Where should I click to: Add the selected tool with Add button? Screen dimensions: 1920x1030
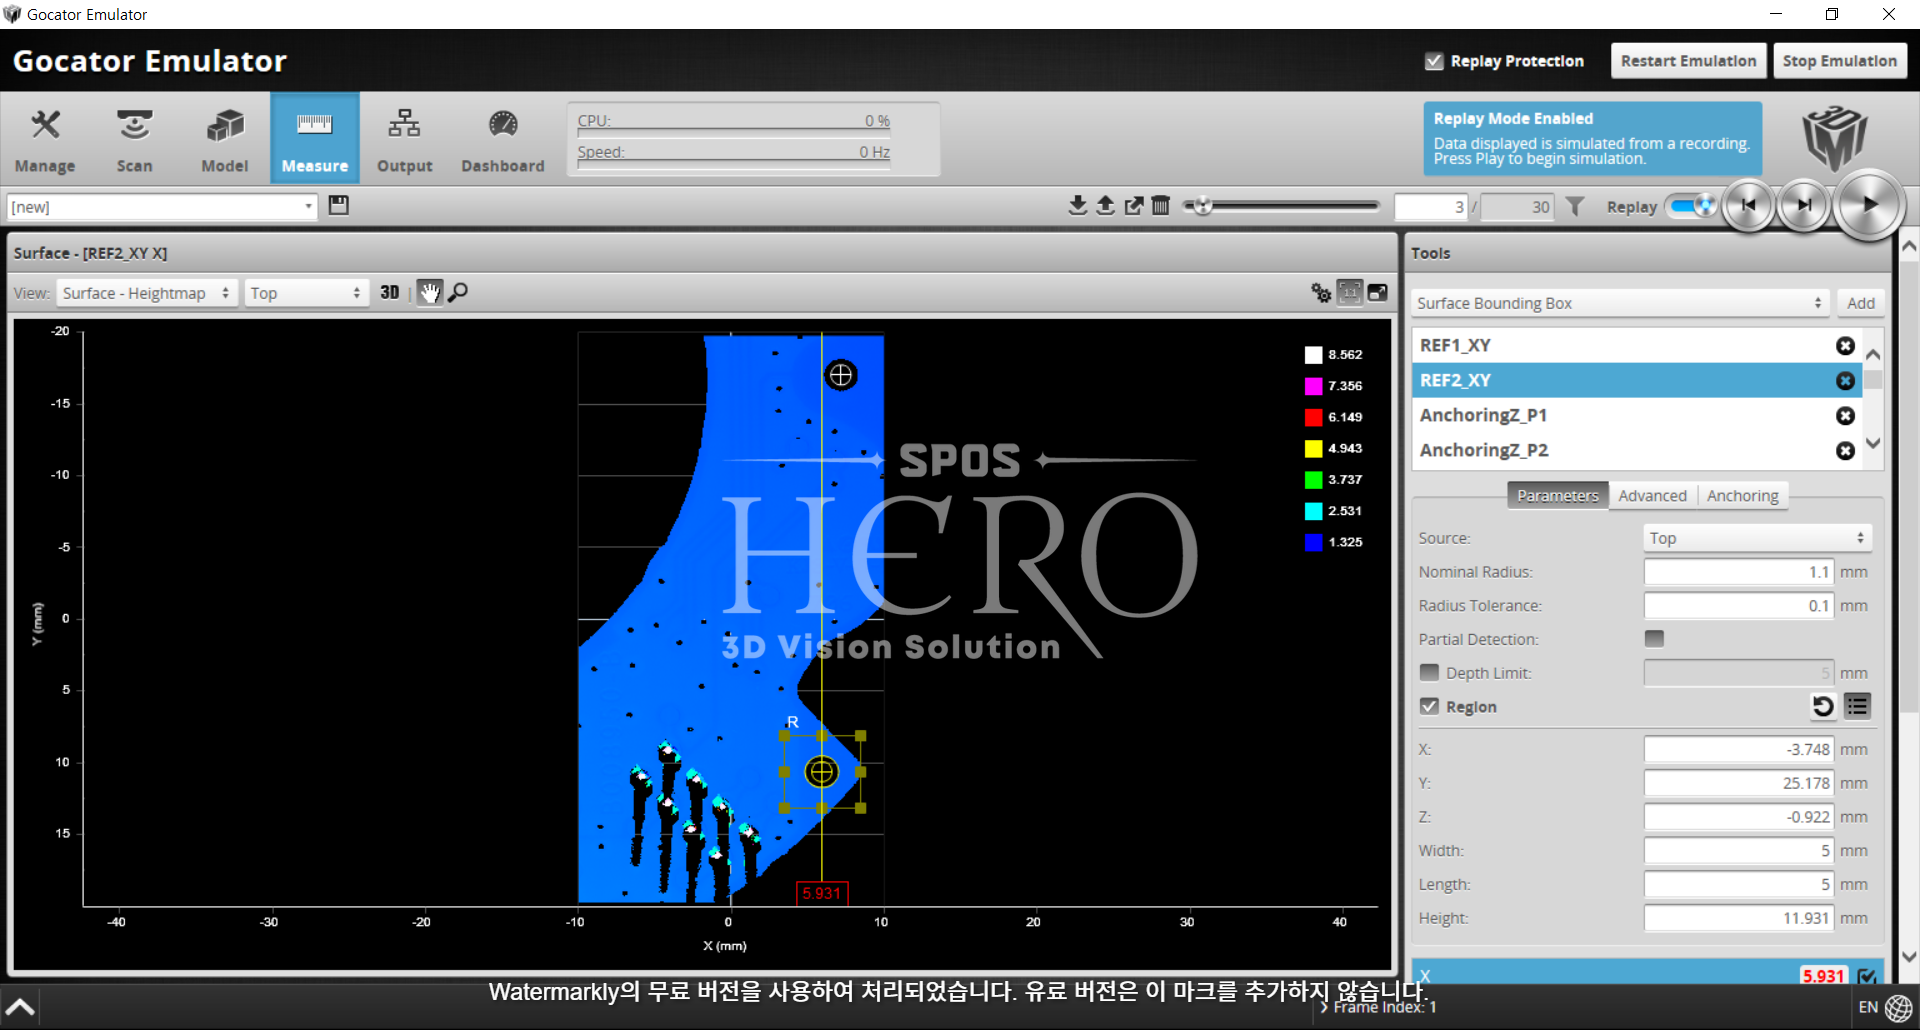[x=1860, y=303]
